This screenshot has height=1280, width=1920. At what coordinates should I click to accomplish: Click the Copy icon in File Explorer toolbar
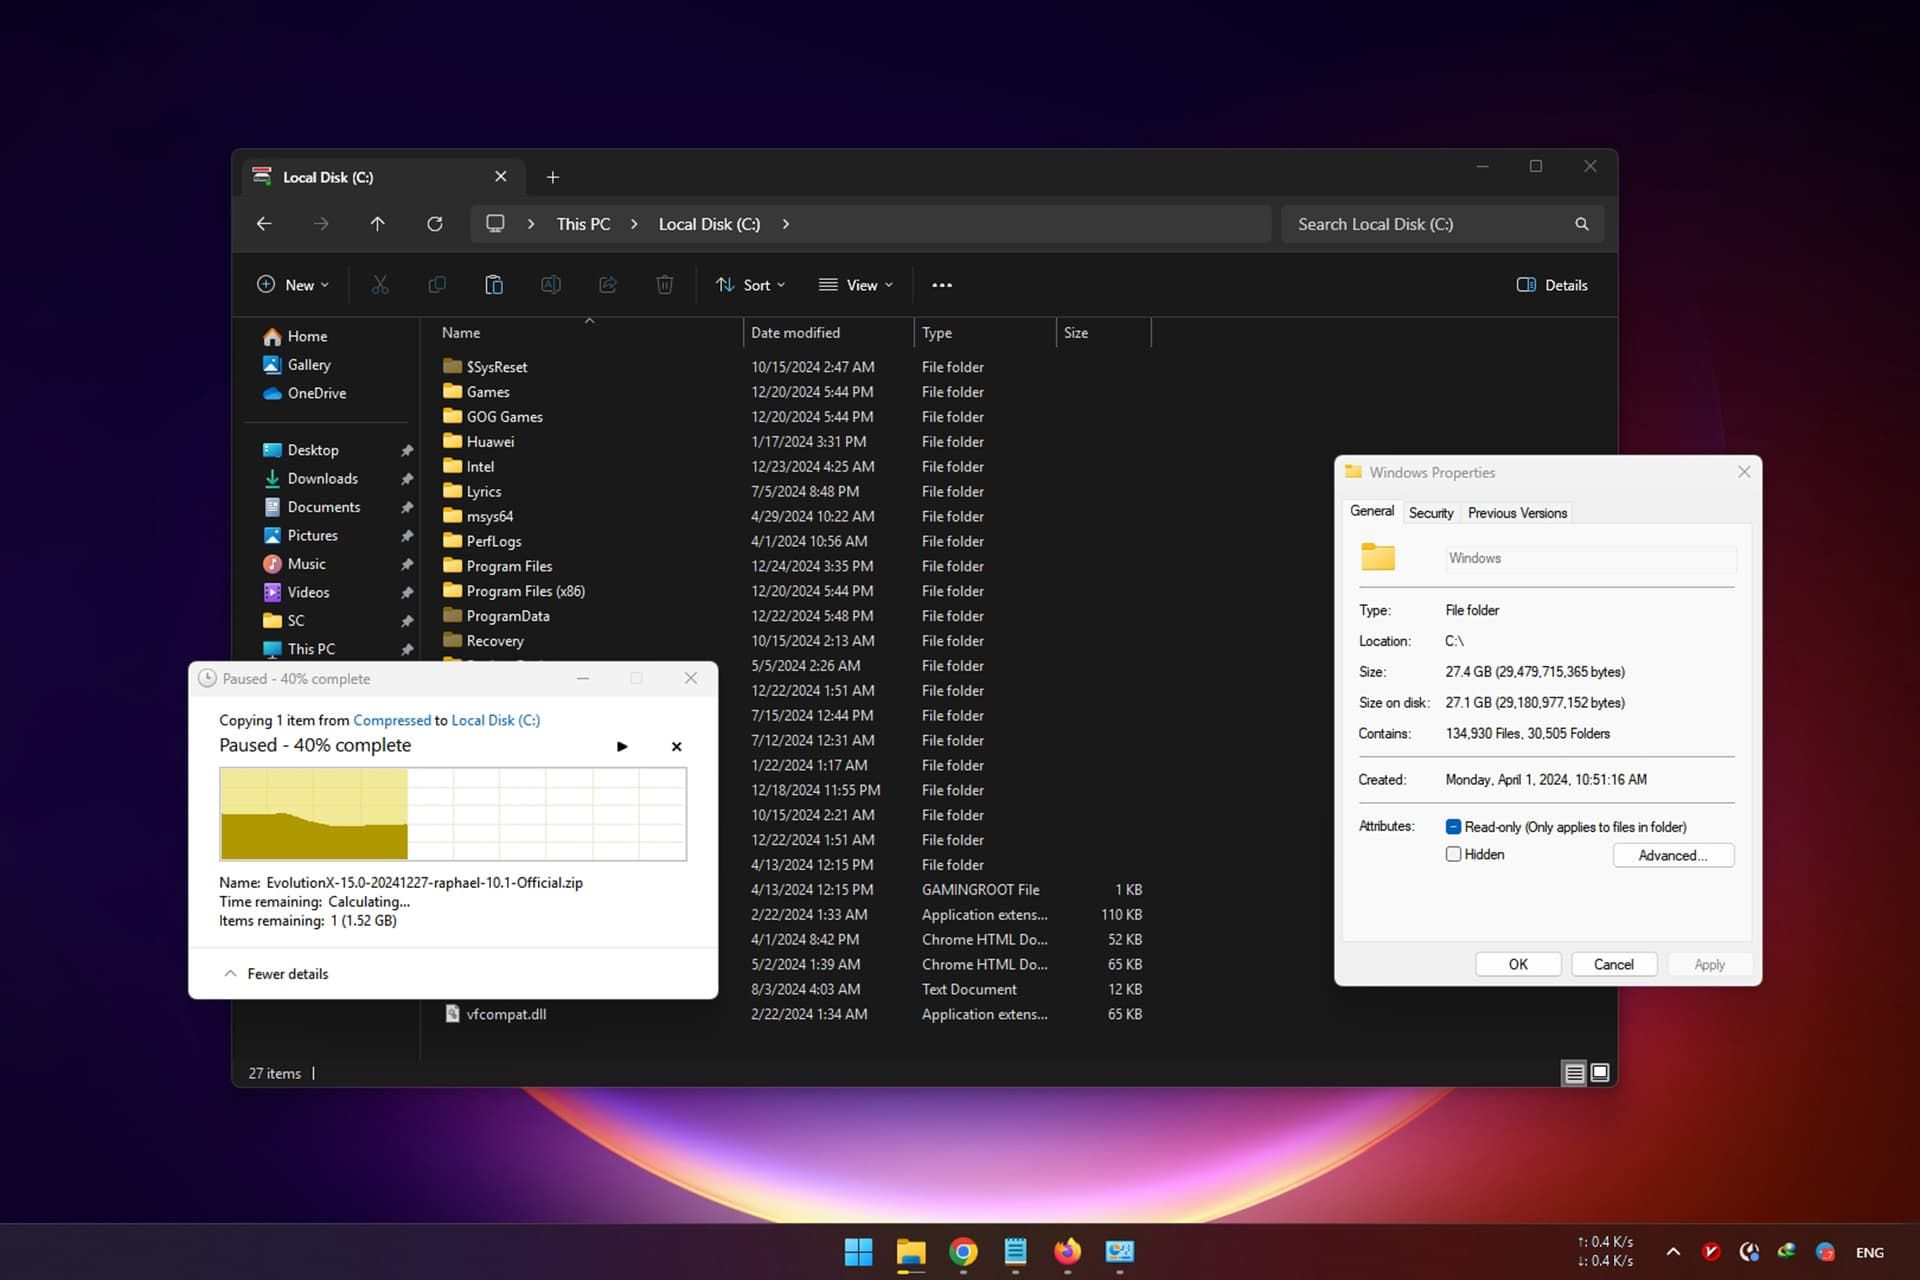pos(437,284)
